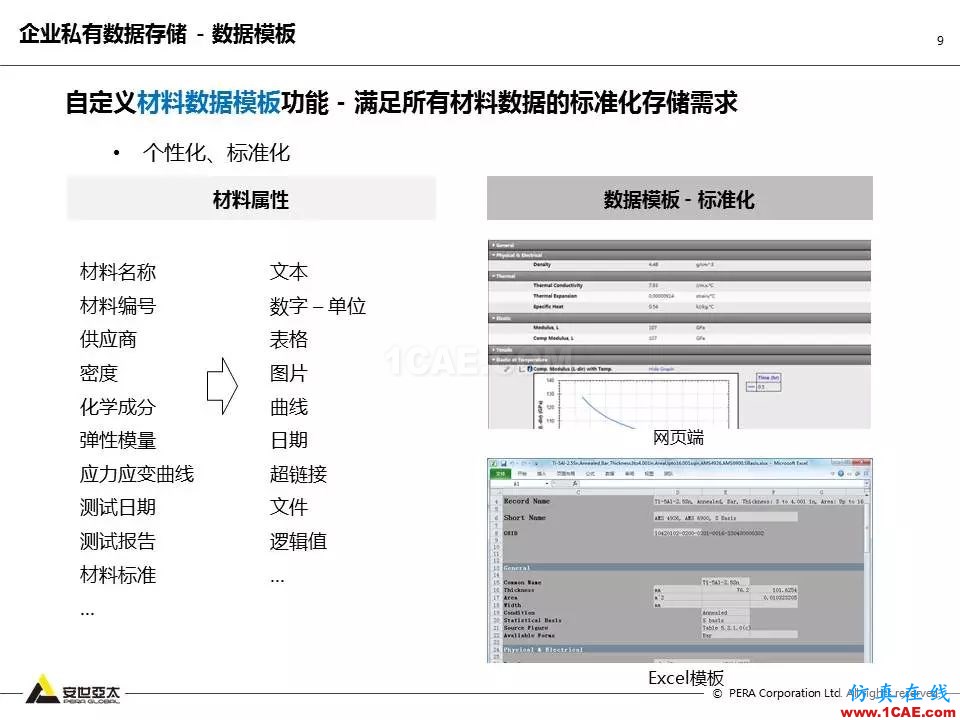Click the 测试报告 list item
960x720 pixels.
(118, 541)
